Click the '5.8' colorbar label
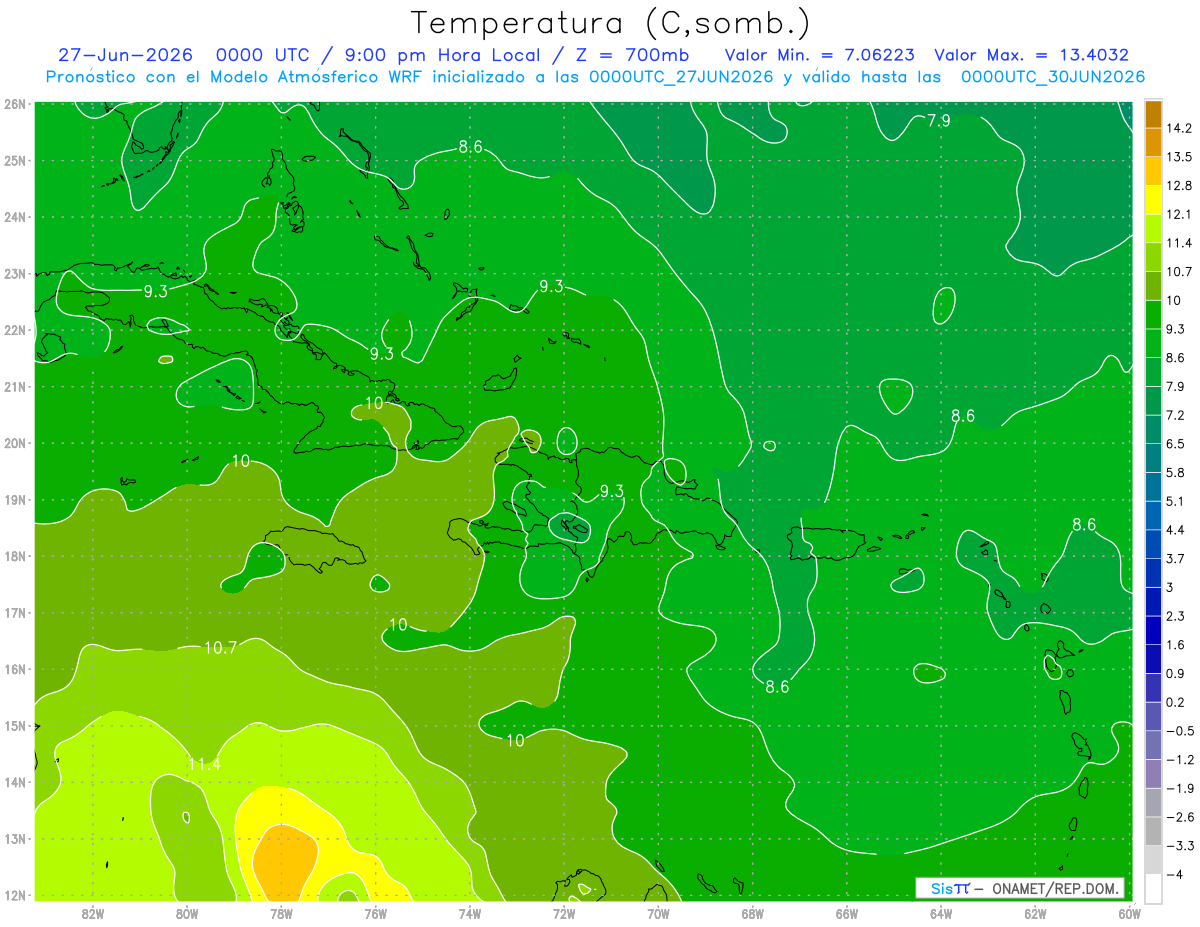1200x927 pixels. (x=1175, y=472)
